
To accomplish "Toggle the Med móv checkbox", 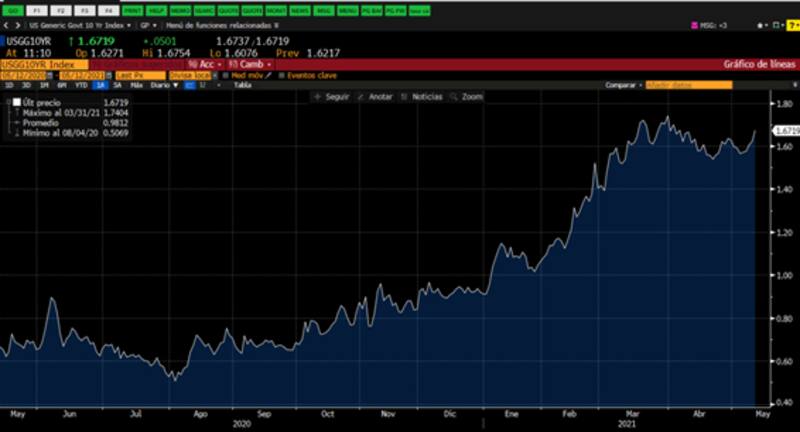I will 225,75.
